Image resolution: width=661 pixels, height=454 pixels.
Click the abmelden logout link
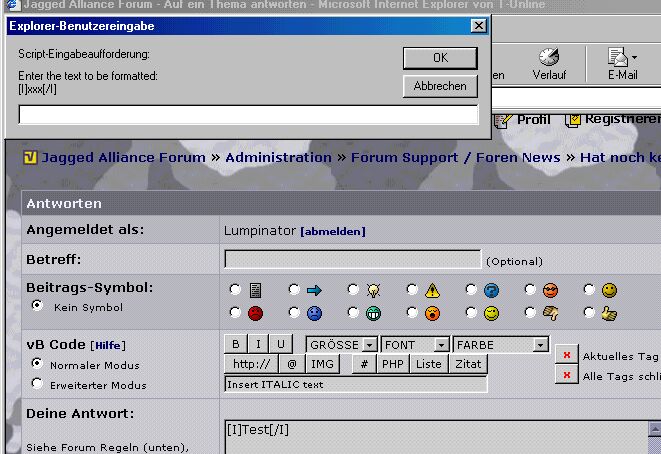[333, 231]
